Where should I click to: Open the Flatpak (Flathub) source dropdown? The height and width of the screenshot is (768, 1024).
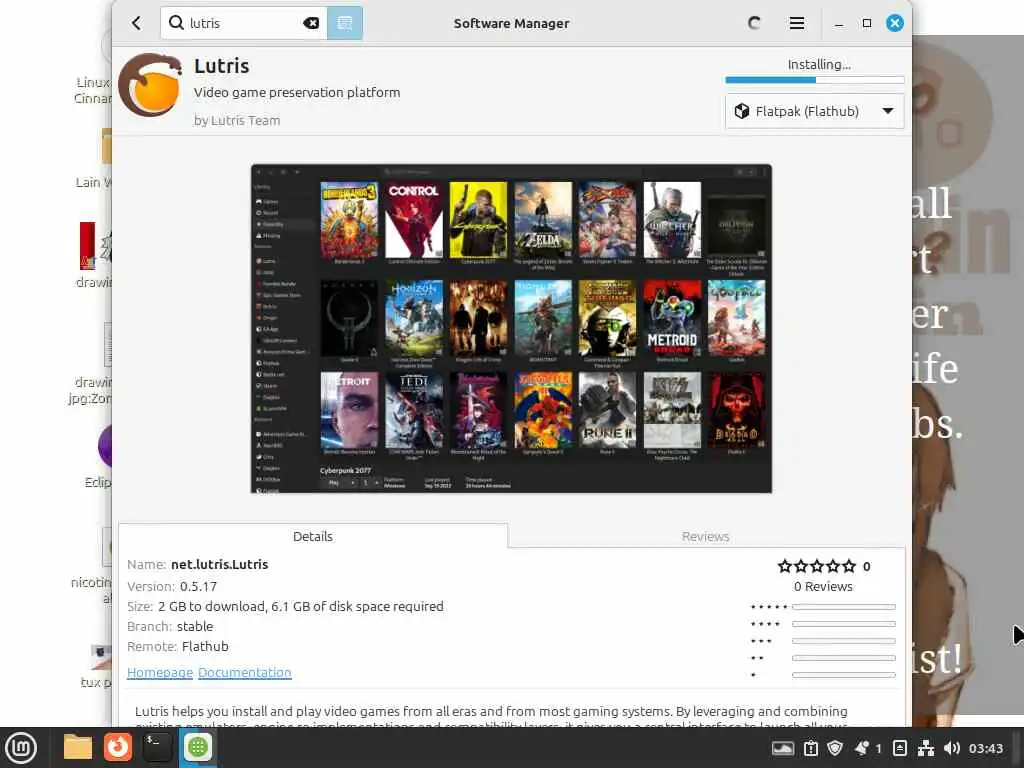coord(814,111)
